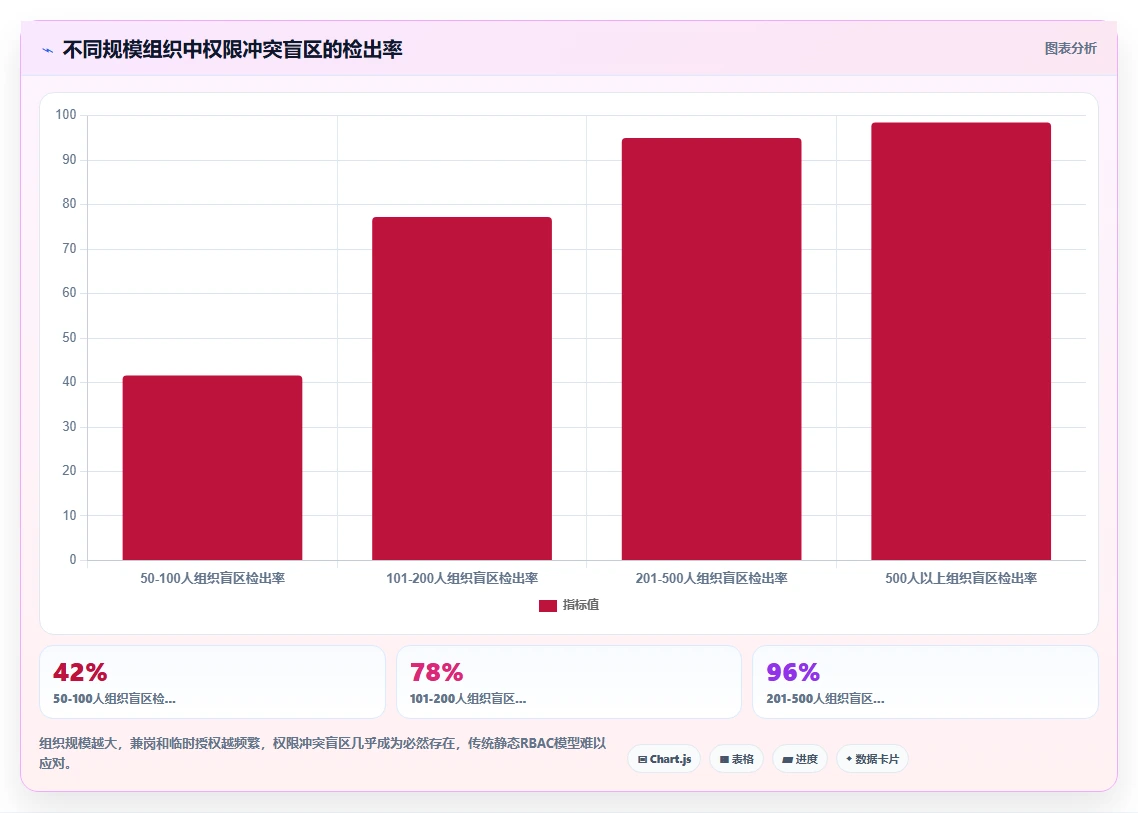Click the card caption 50-100人组织盲区检...
The width and height of the screenshot is (1138, 813).
pos(114,699)
